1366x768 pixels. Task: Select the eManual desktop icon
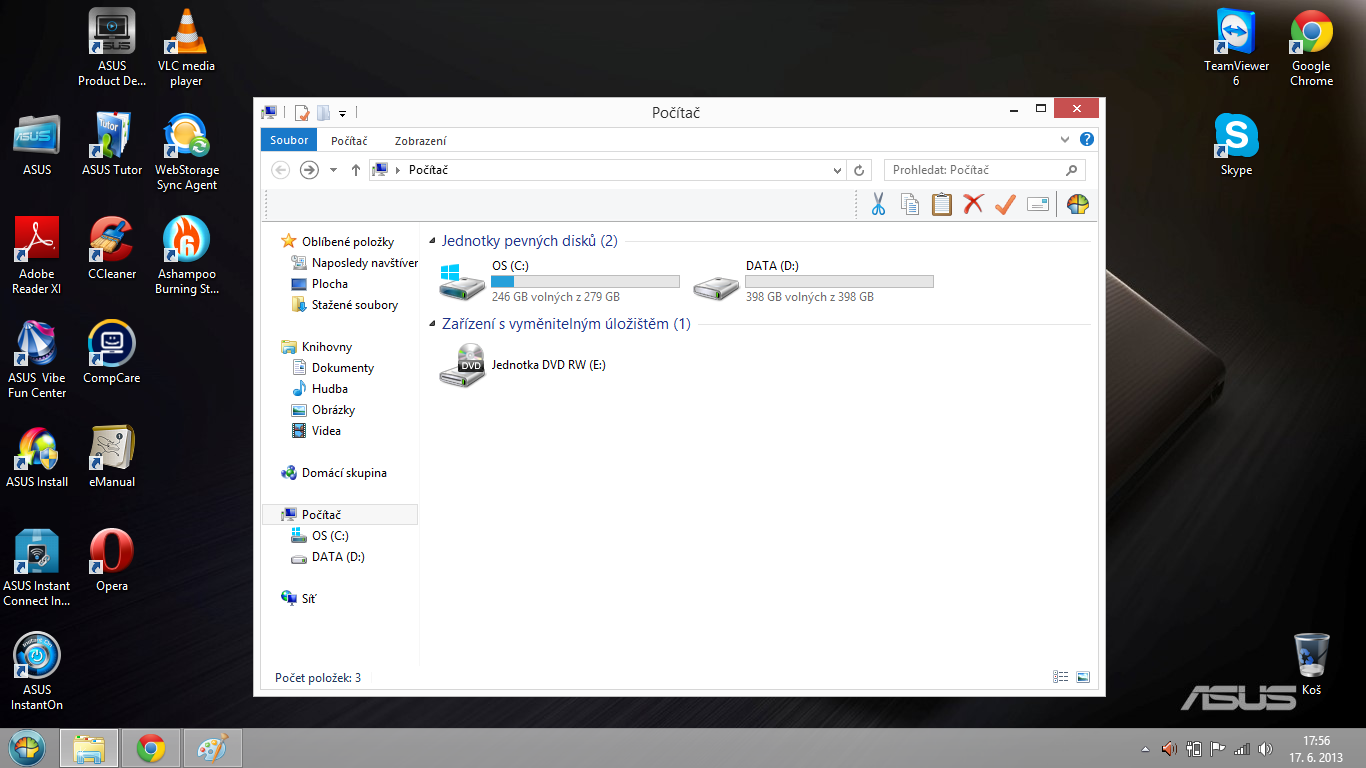pyautogui.click(x=112, y=456)
